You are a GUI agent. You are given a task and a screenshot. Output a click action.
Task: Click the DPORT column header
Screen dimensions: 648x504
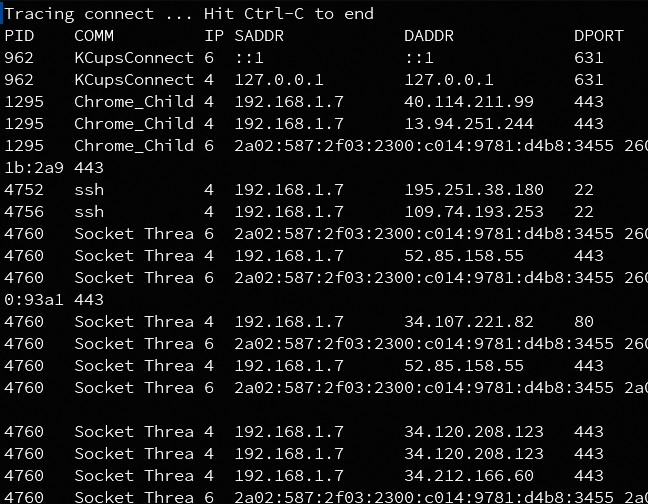(598, 36)
